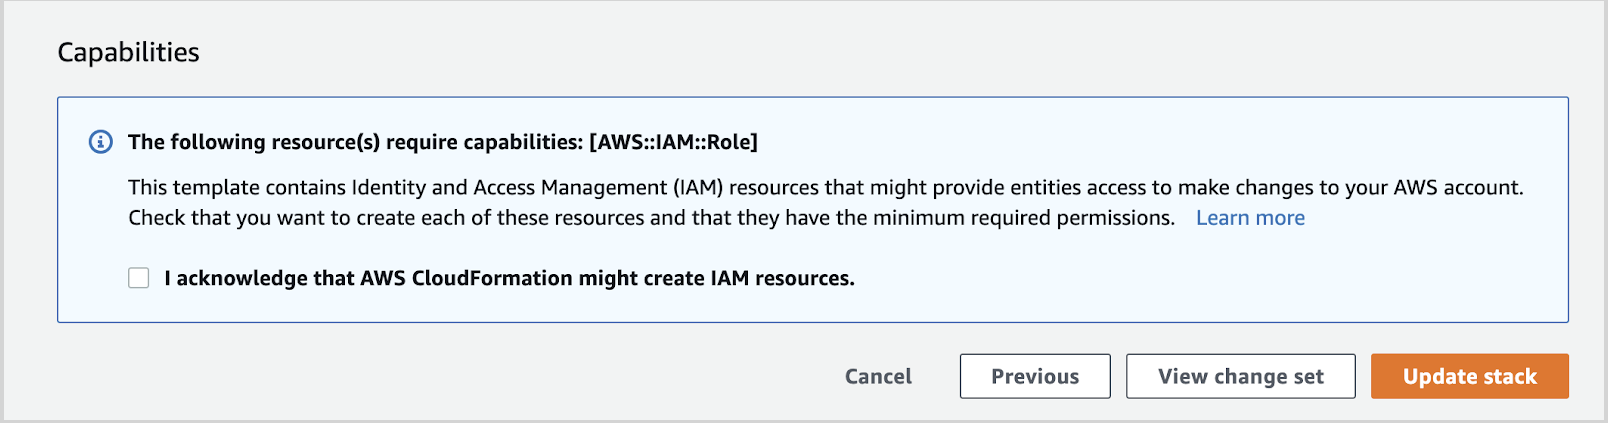Confirm changes by clicking Update stack
This screenshot has width=1608, height=423.
point(1469,376)
